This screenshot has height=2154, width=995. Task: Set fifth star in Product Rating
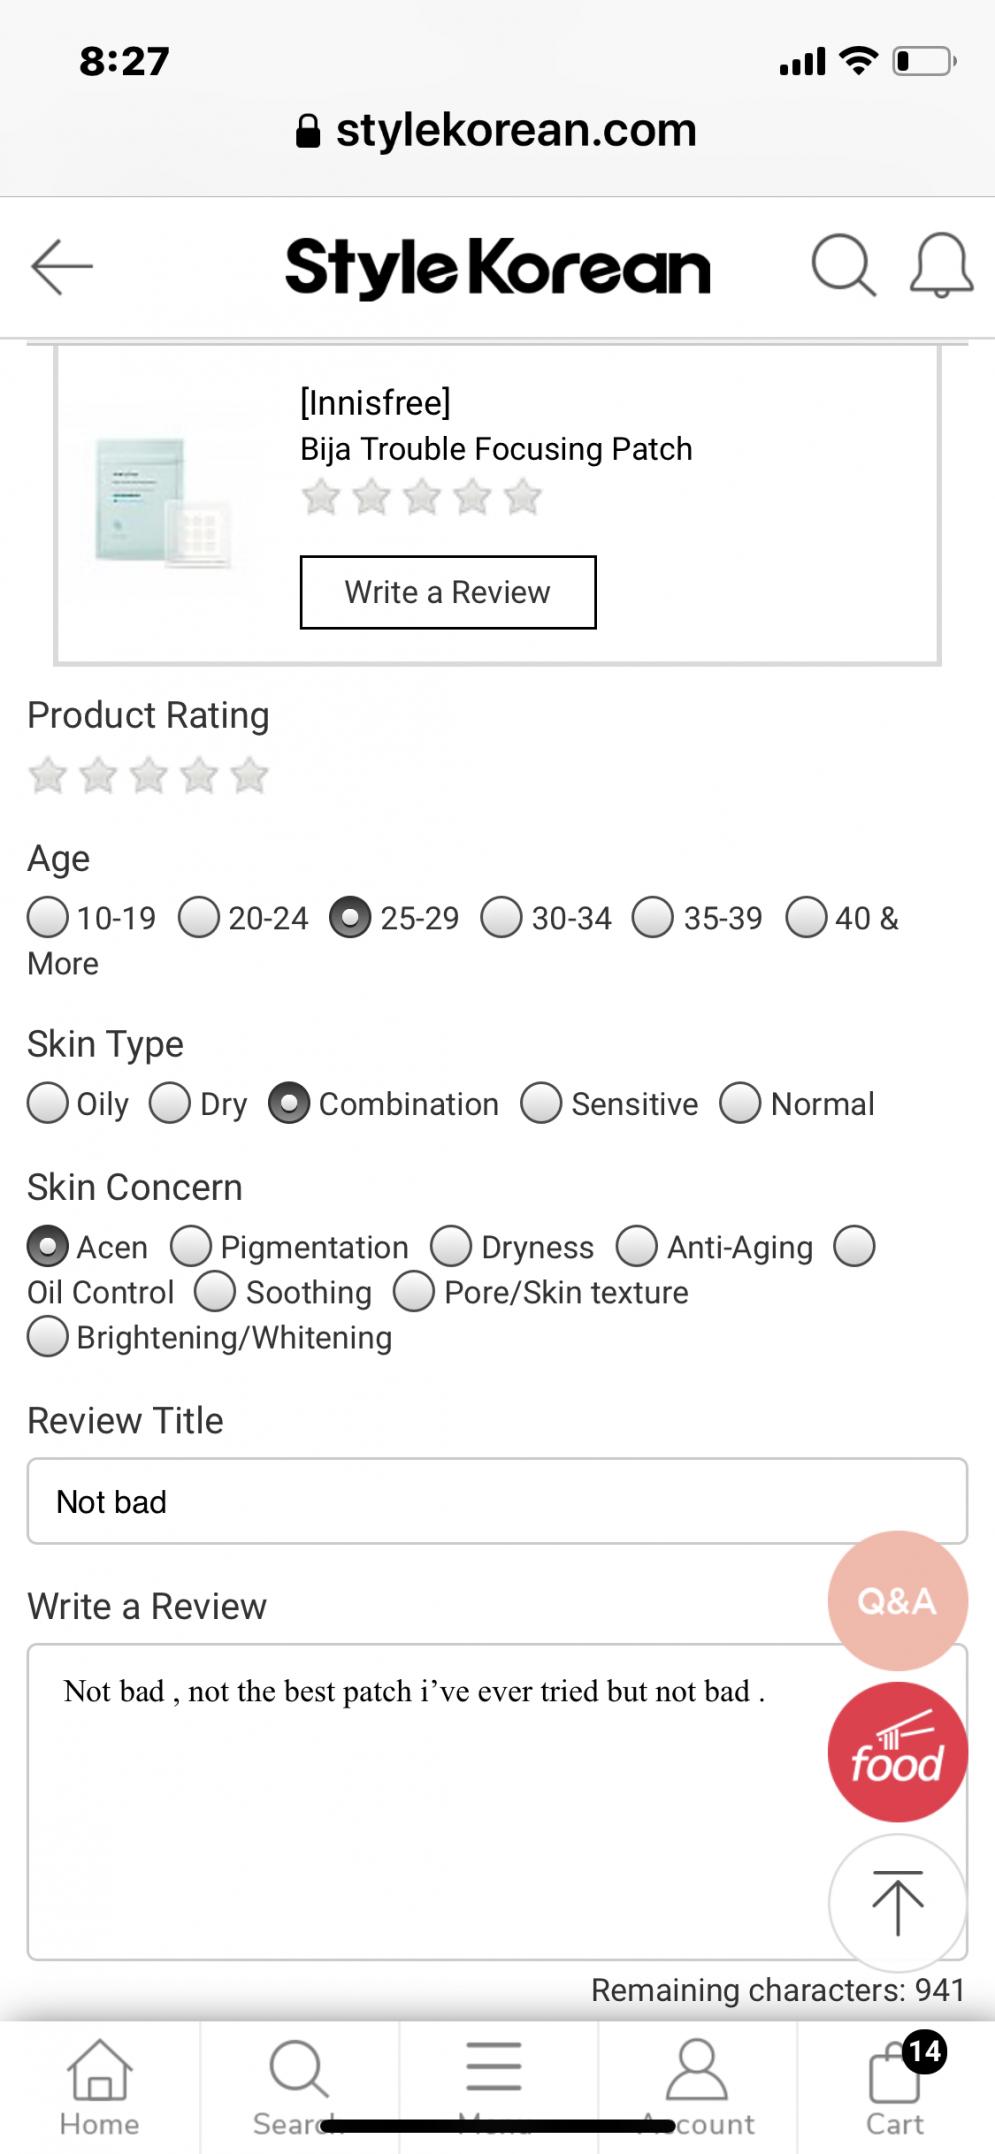pos(249,775)
